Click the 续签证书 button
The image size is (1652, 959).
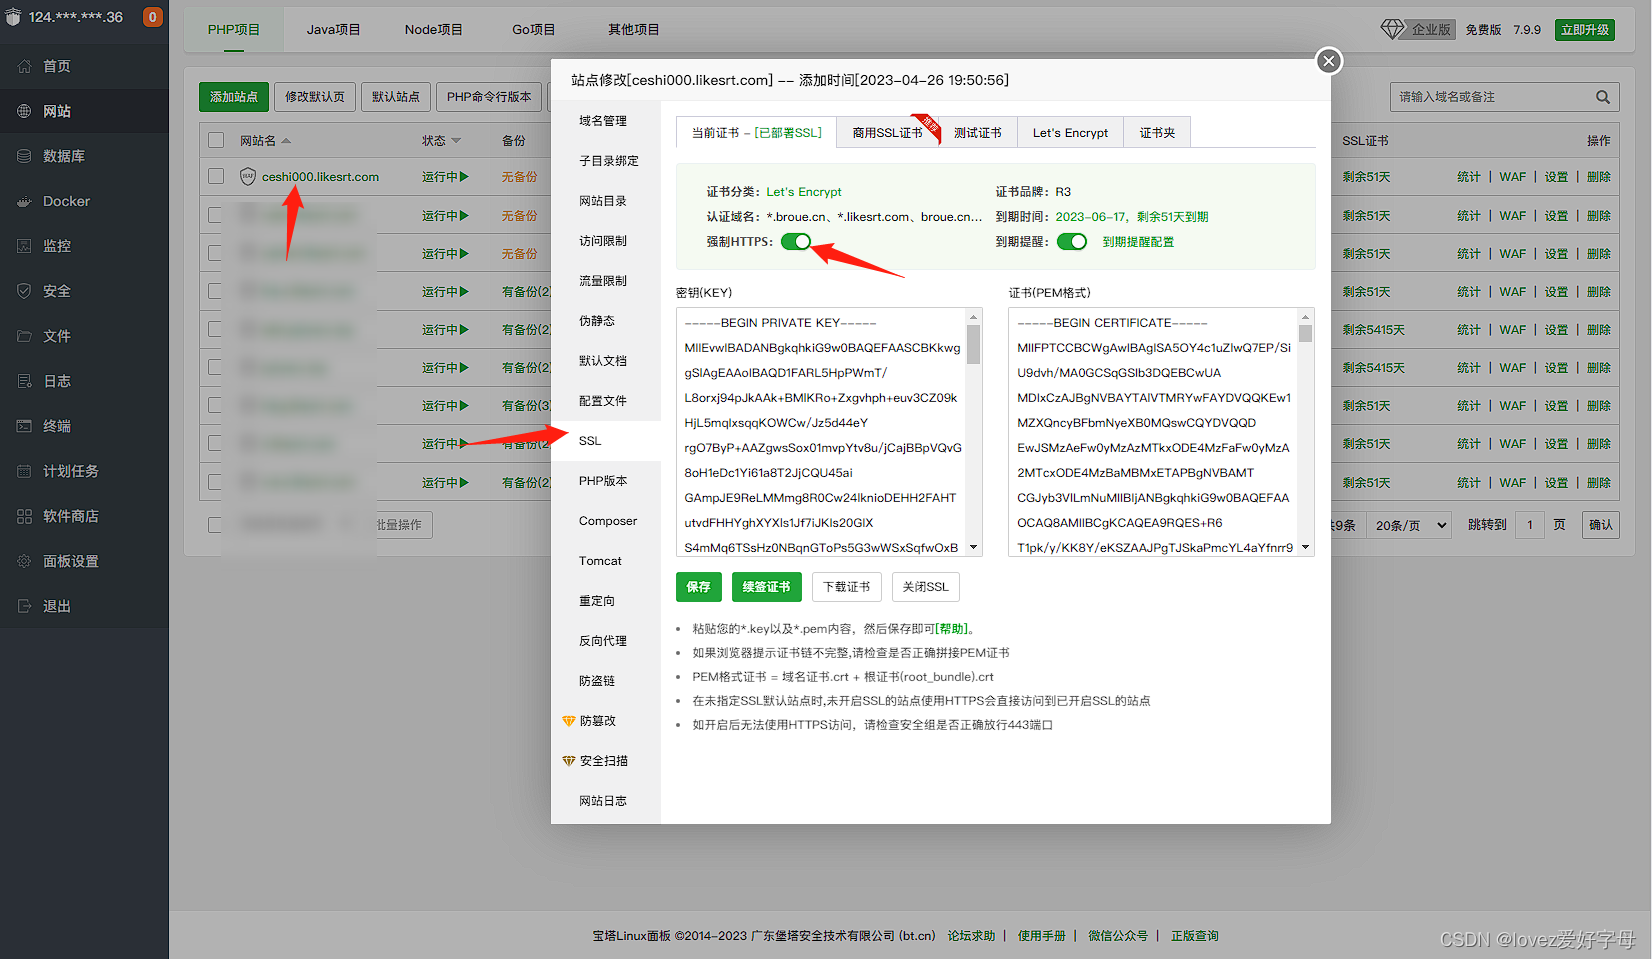[766, 587]
